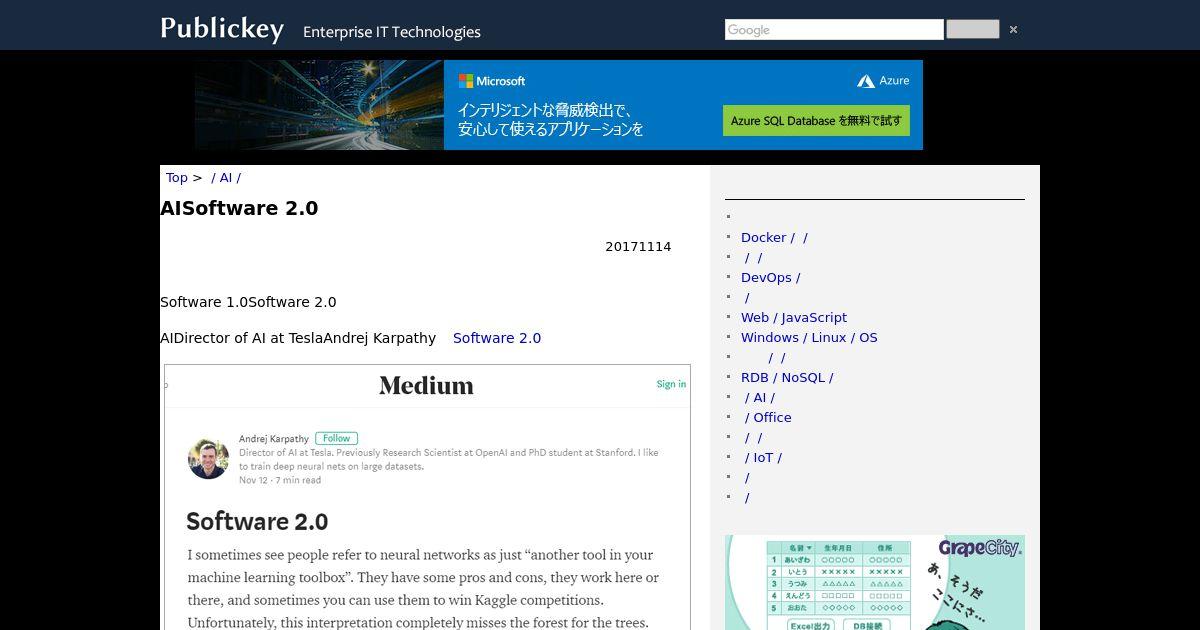Open the Docker category sidebar link
This screenshot has width=1200, height=630.
click(x=774, y=238)
